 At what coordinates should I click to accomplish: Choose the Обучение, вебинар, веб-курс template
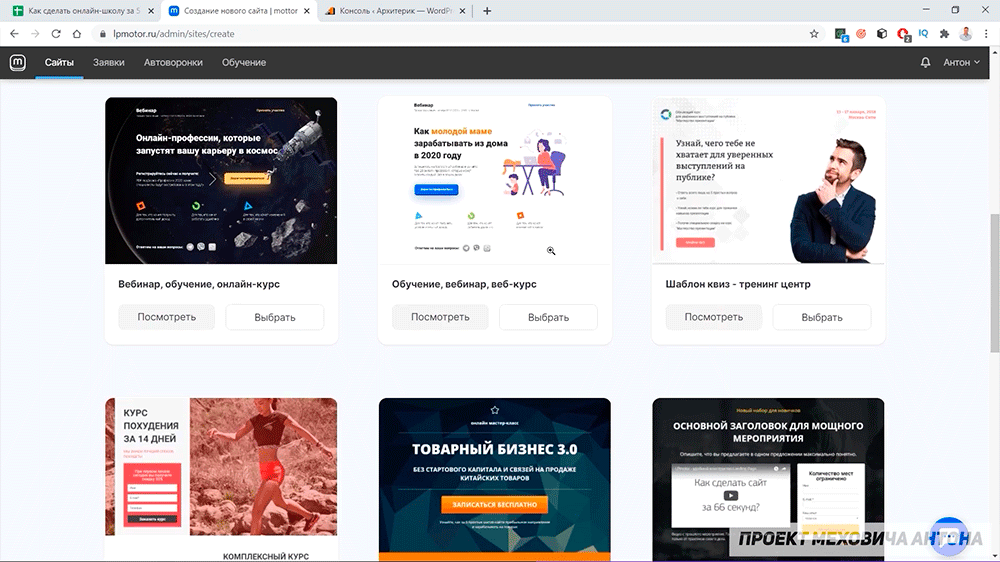pos(548,317)
